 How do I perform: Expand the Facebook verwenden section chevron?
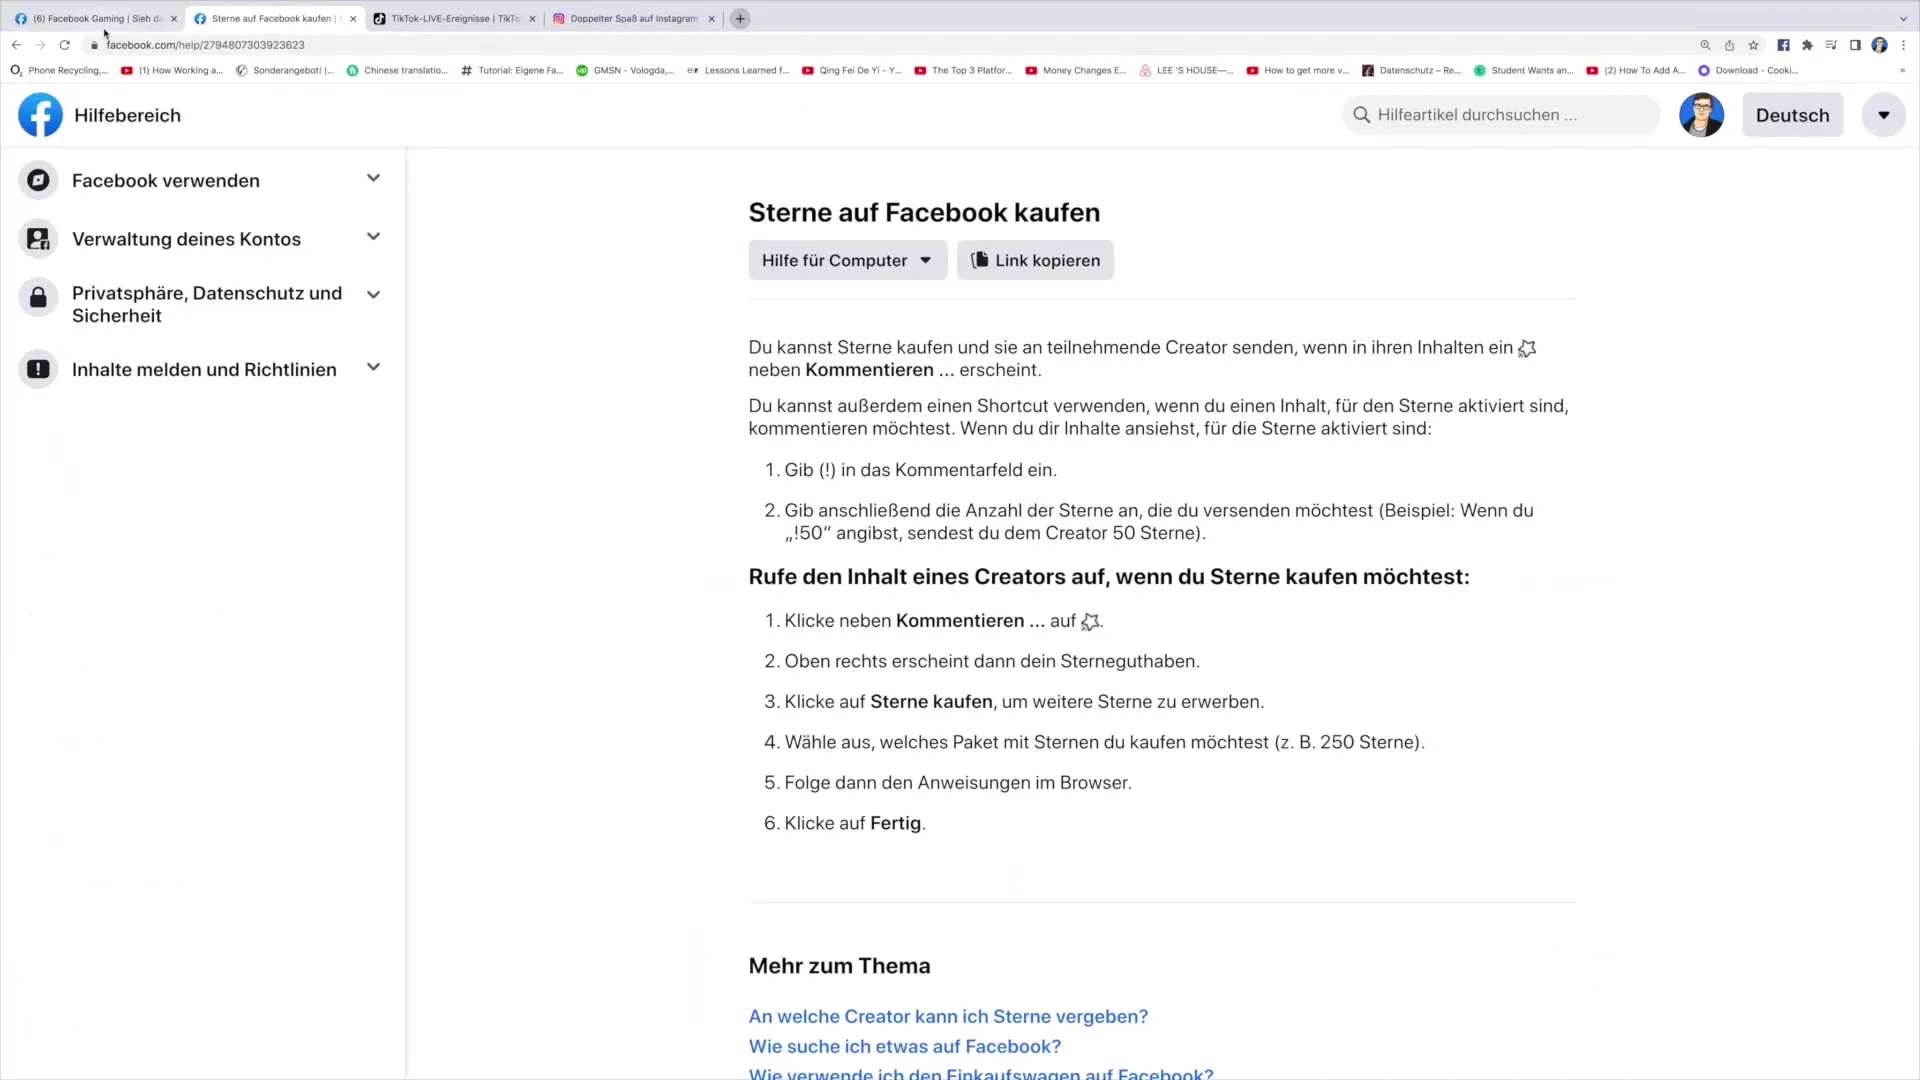(373, 178)
